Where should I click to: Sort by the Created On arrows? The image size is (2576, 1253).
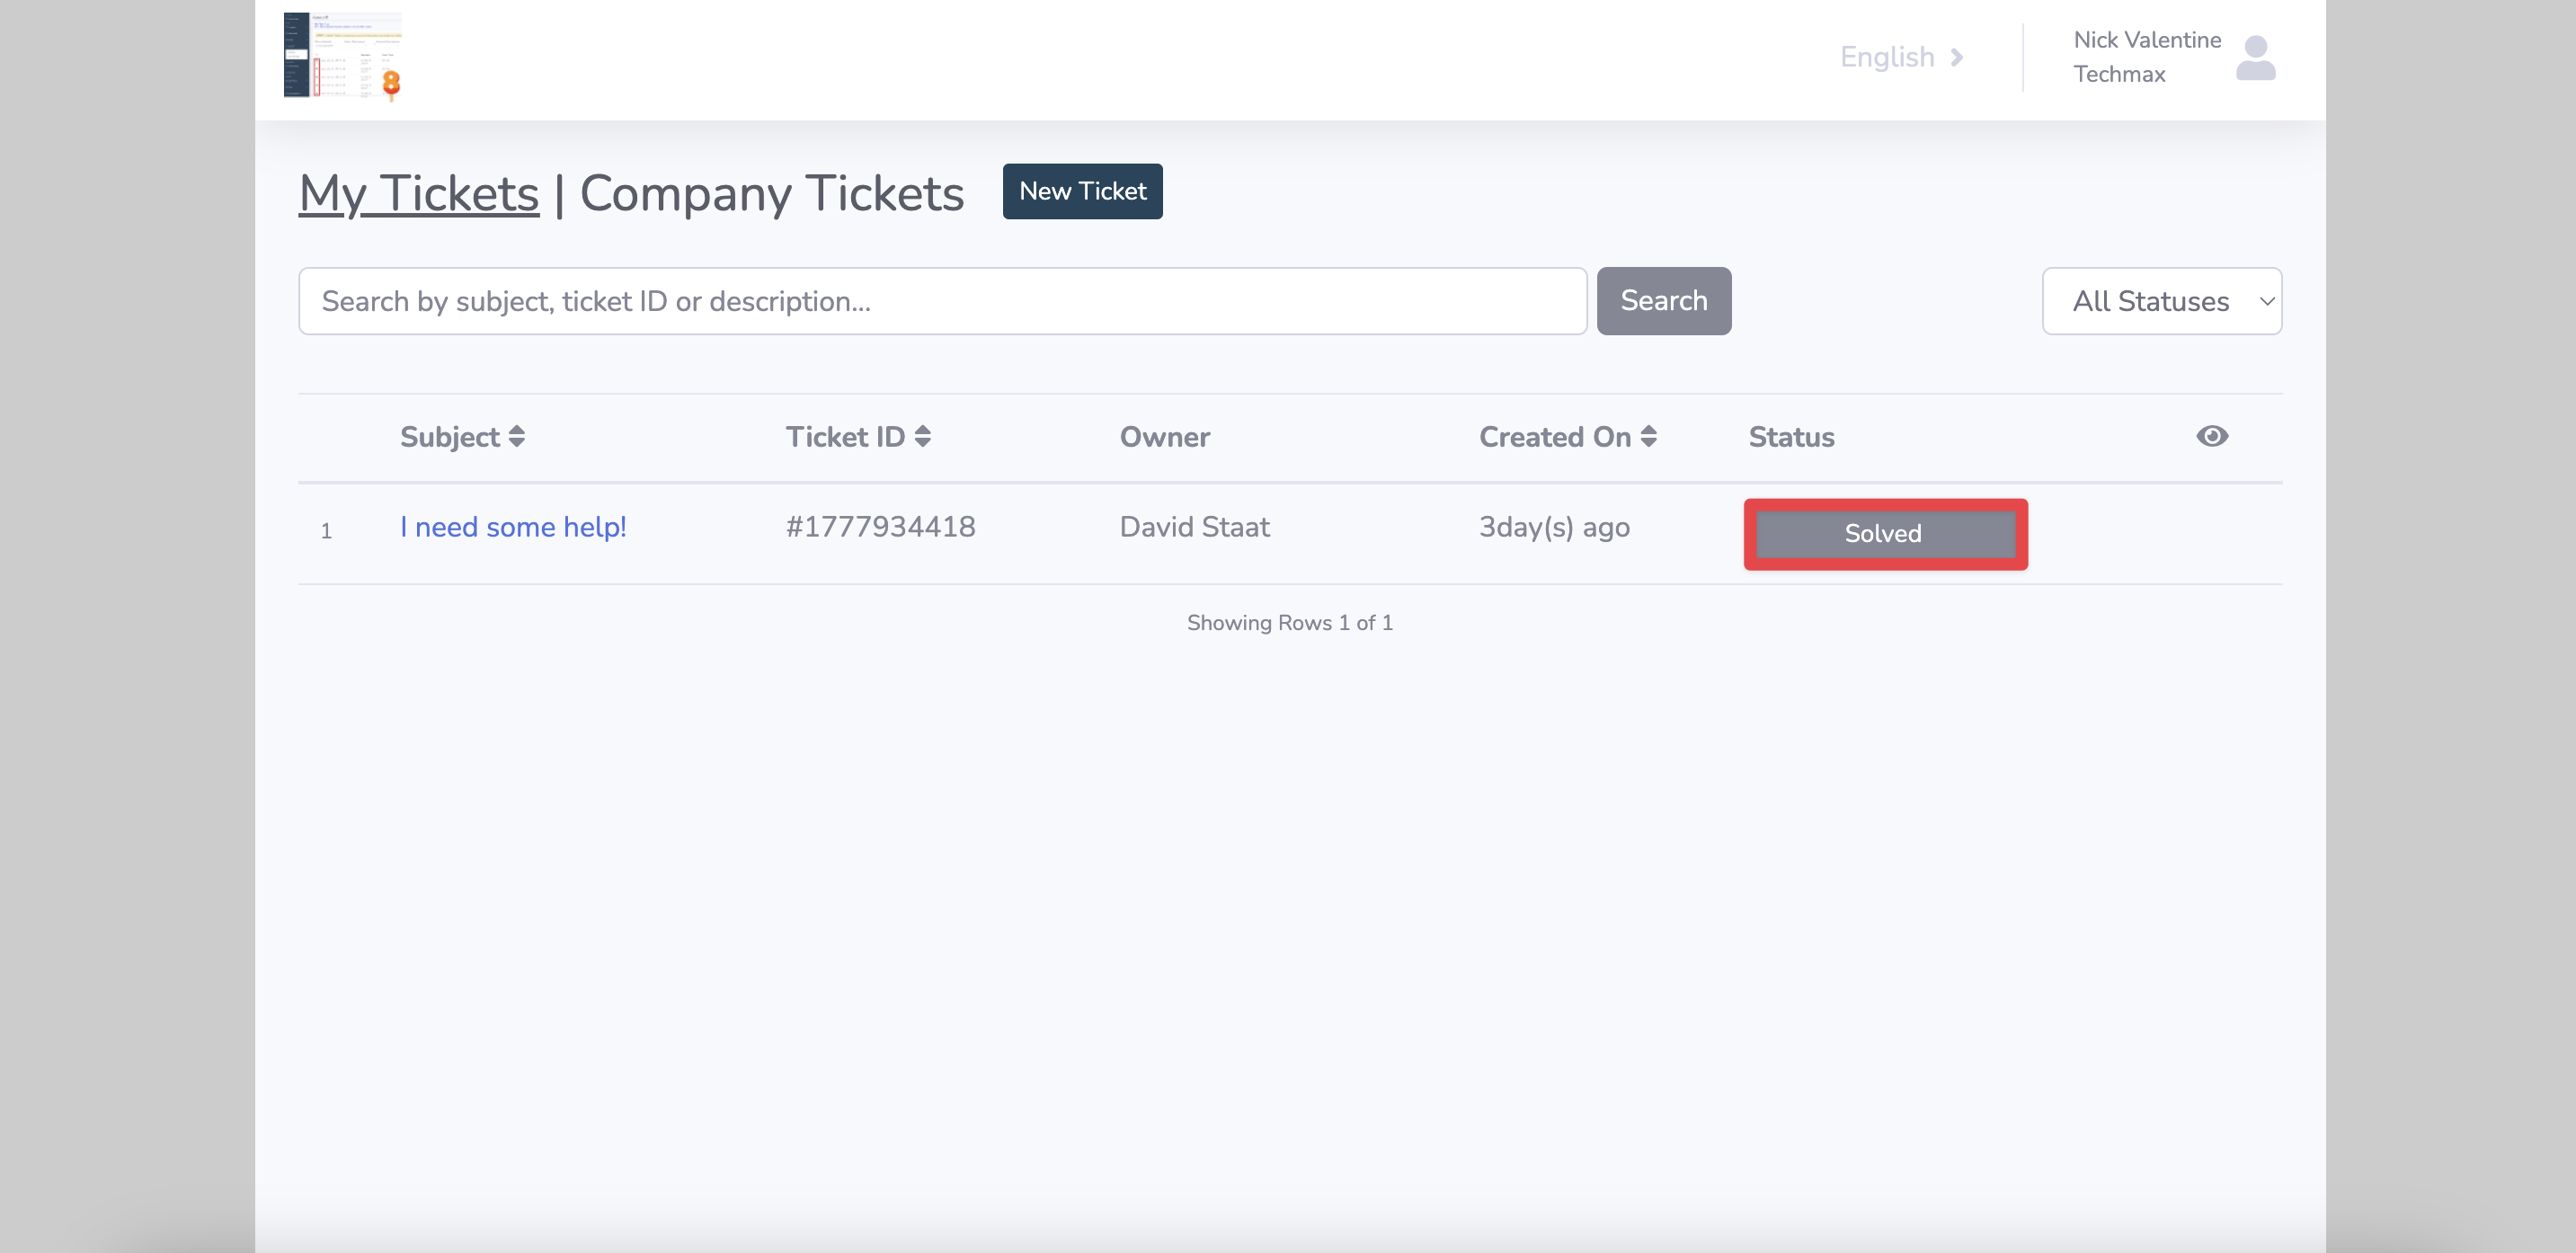[1648, 436]
